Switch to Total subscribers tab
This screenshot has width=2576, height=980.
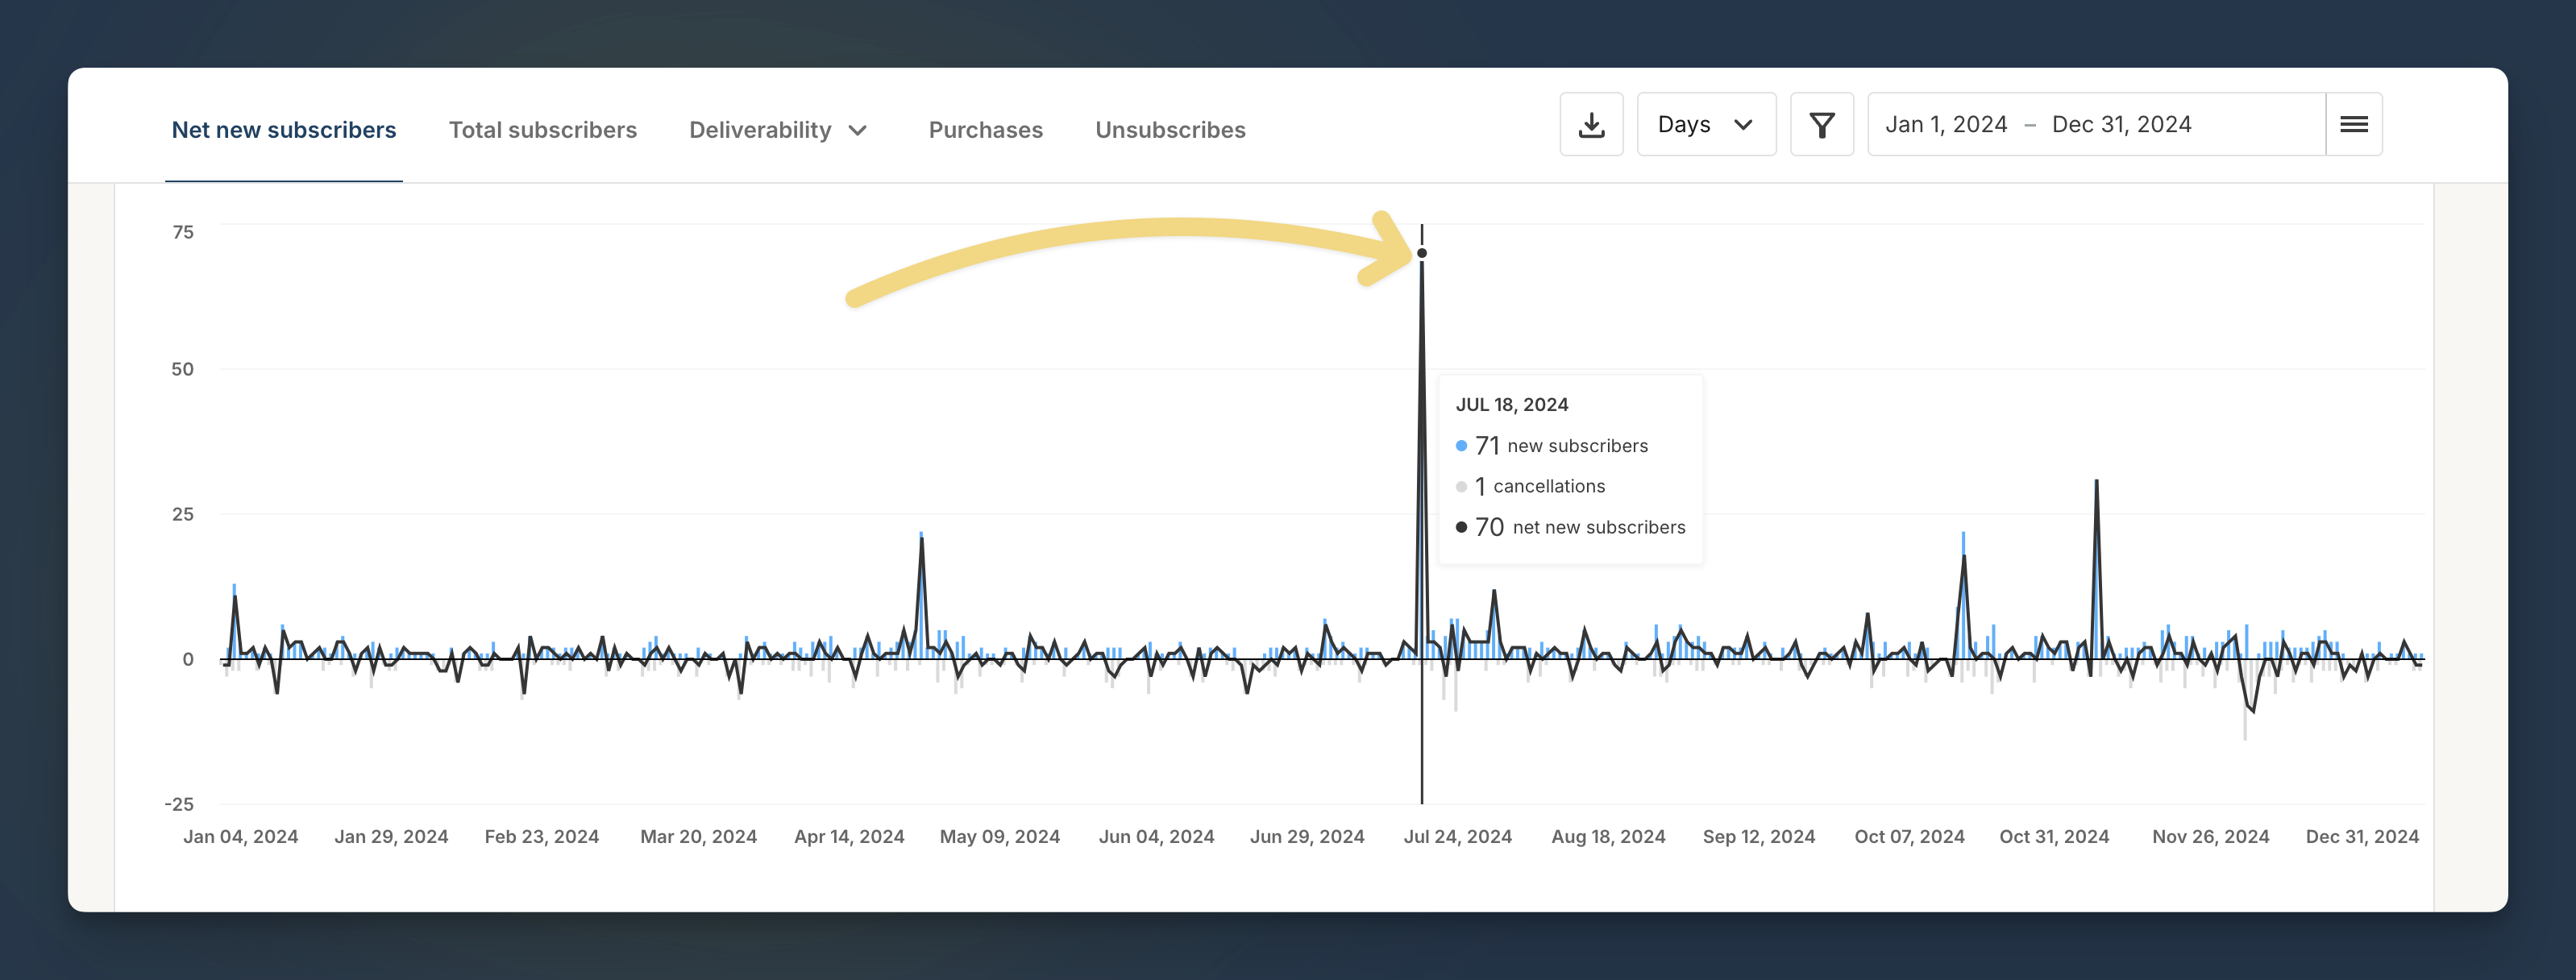click(x=542, y=130)
